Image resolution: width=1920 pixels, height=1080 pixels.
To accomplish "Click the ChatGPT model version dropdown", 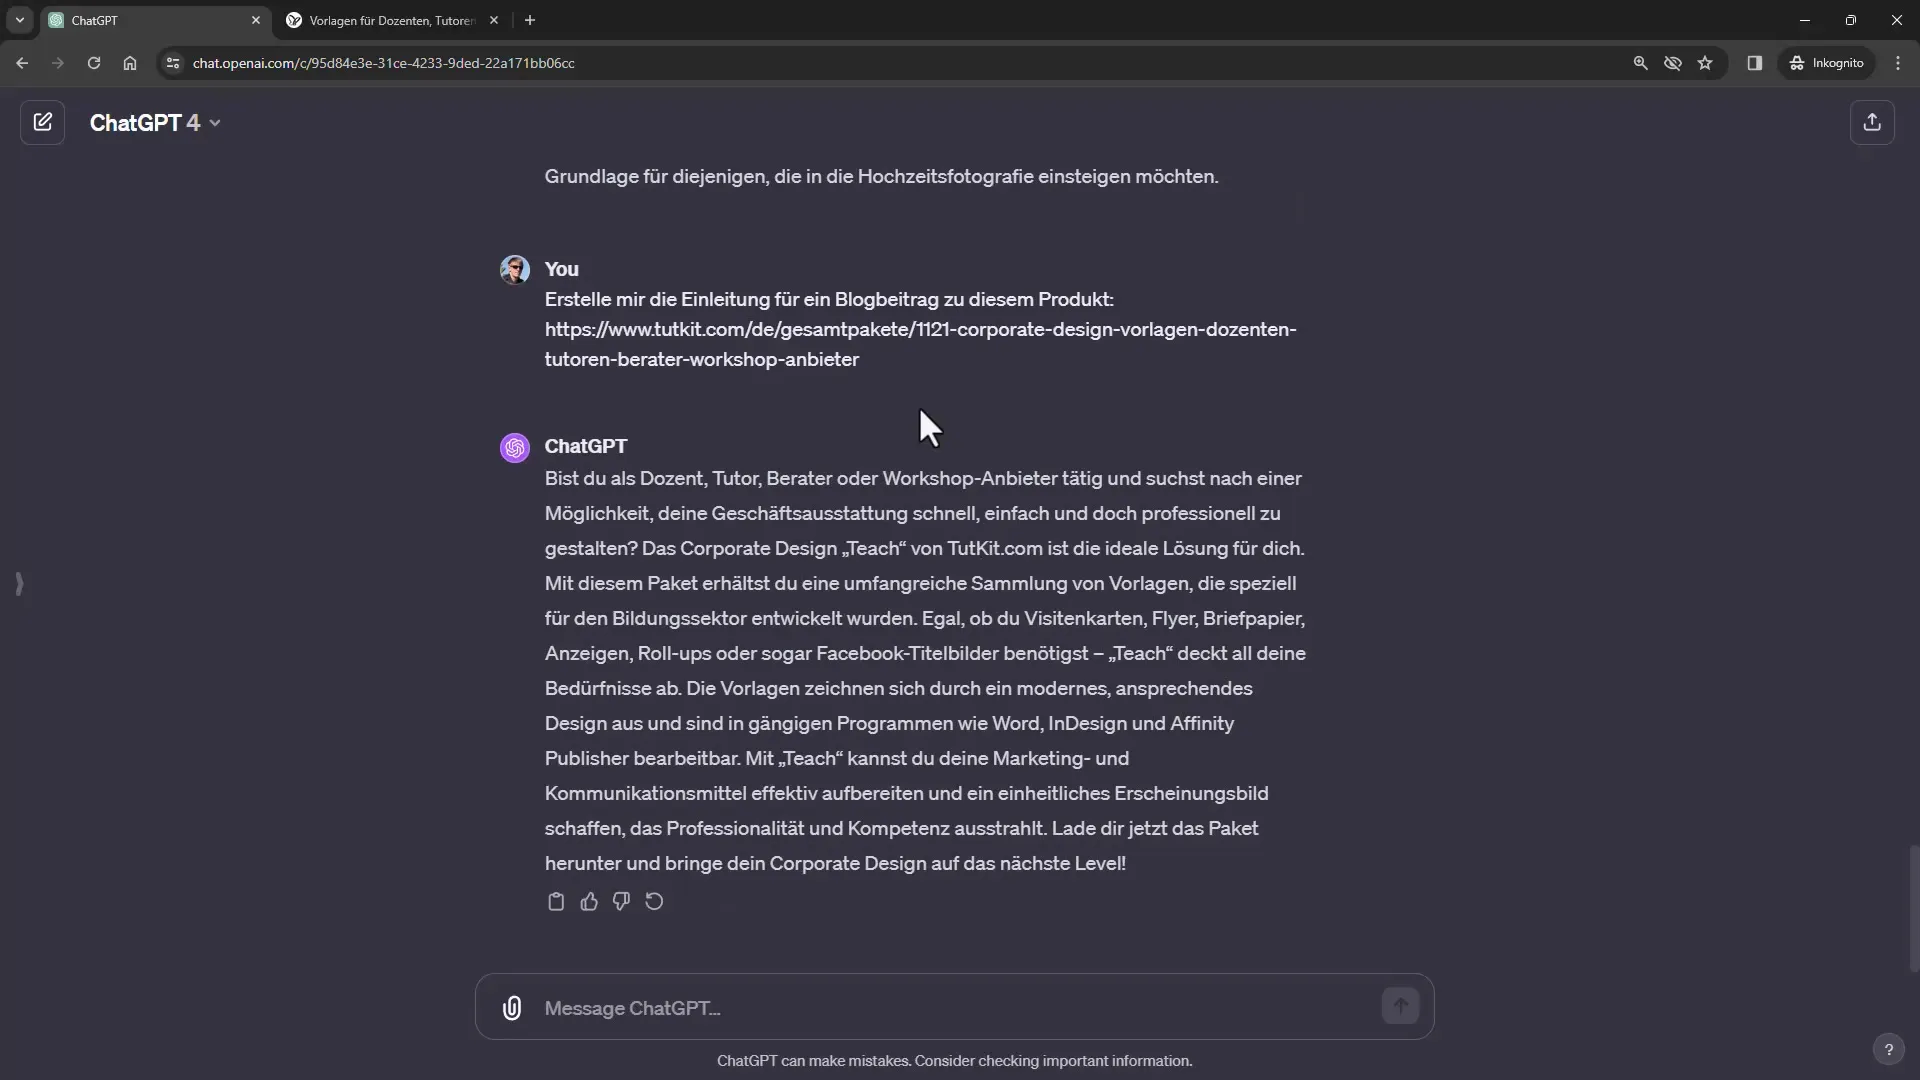I will click(x=152, y=121).
